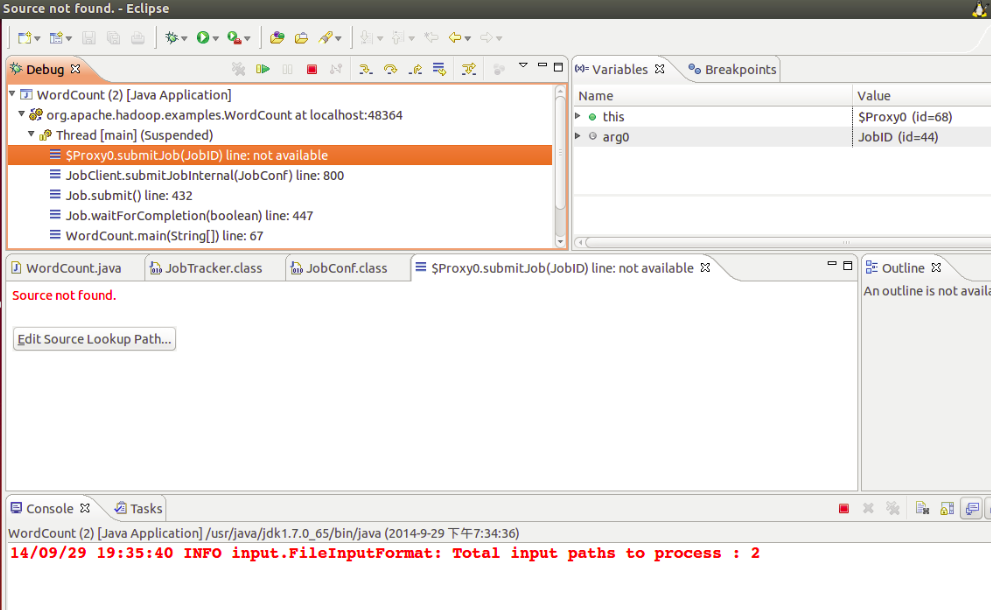Clear the Console output
Viewport: 991px width, 610px height.
[922, 508]
